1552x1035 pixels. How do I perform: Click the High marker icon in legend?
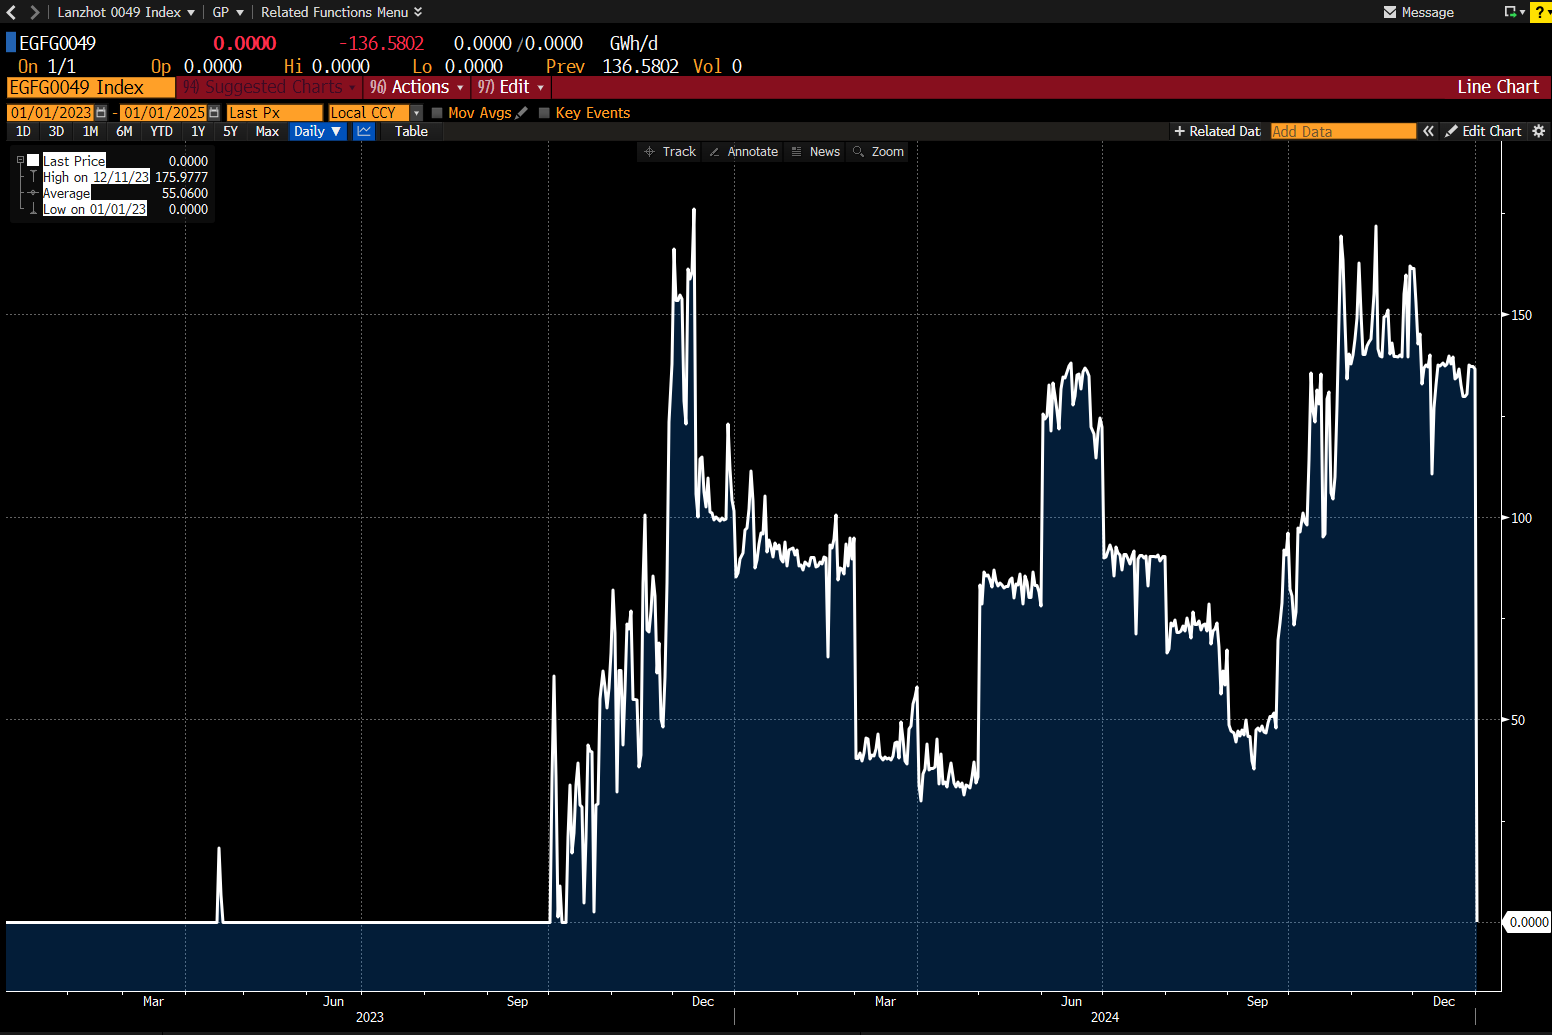[33, 177]
